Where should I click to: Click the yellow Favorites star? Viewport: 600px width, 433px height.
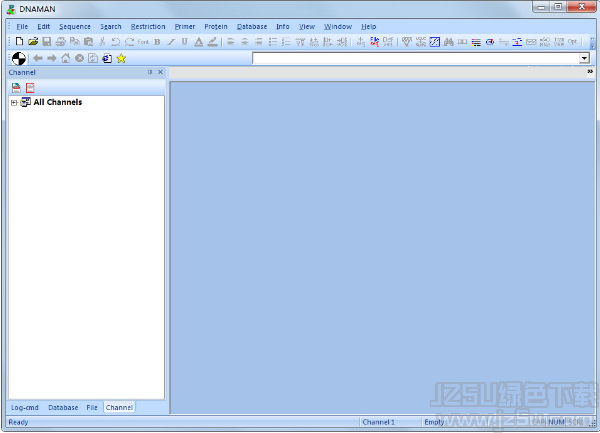pos(121,58)
